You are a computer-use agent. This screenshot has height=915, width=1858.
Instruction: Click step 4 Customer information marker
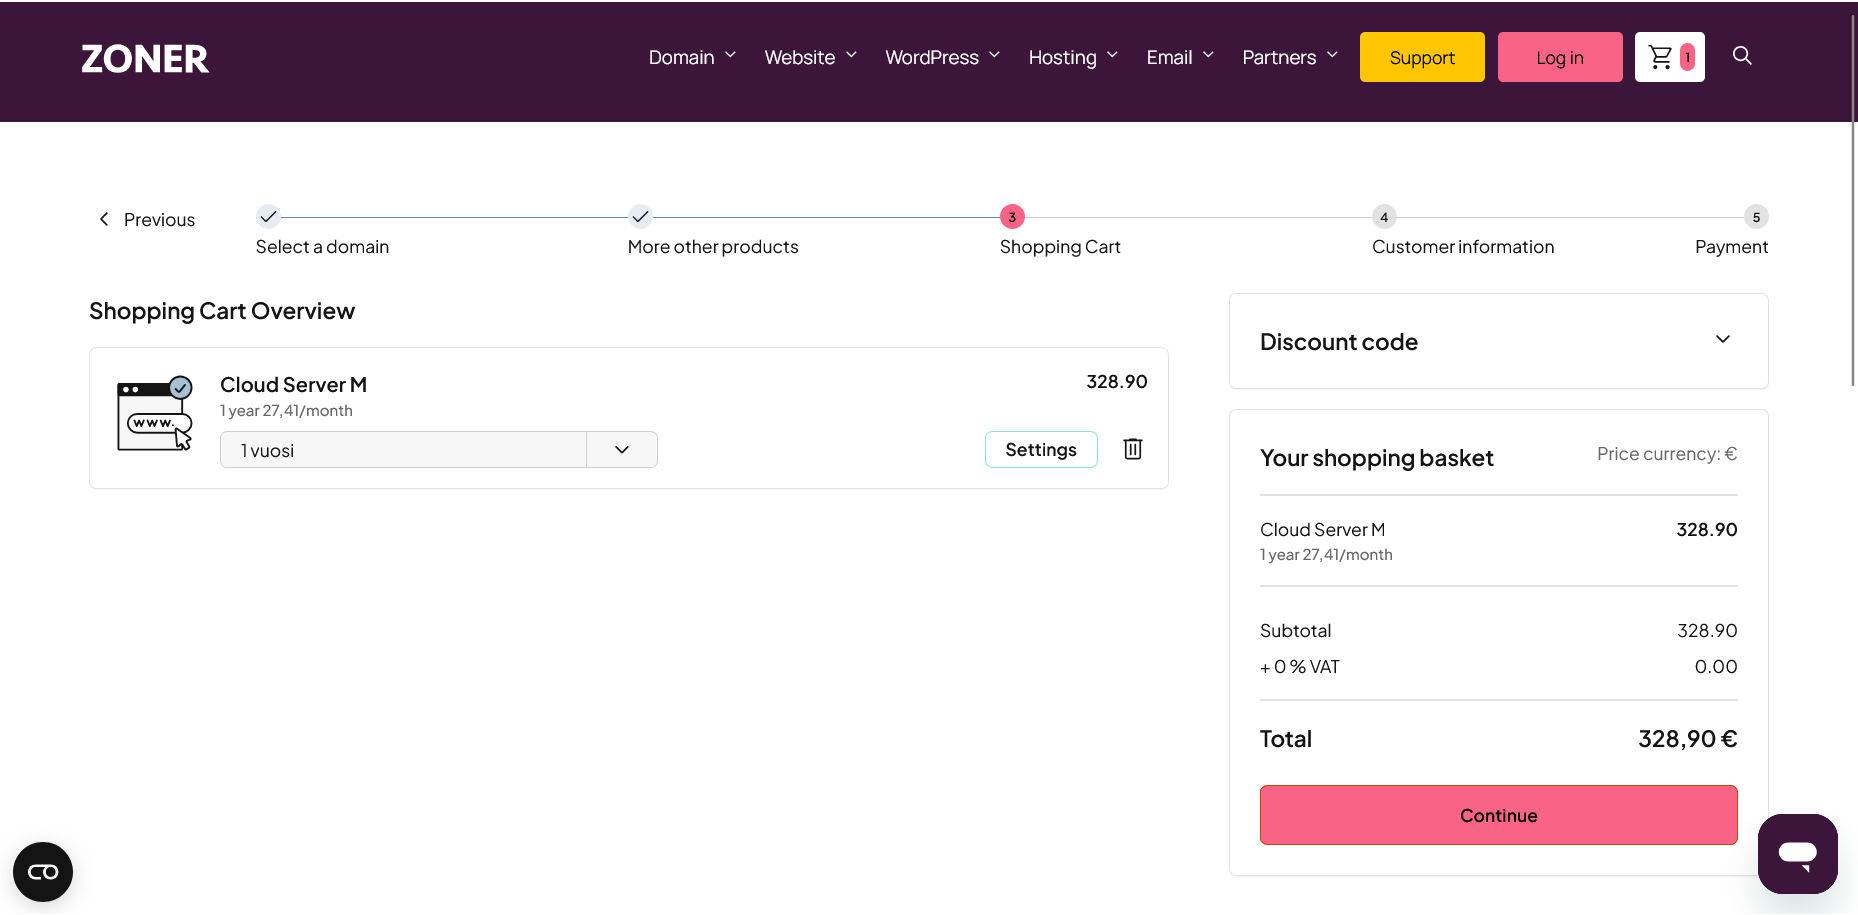1384,217
